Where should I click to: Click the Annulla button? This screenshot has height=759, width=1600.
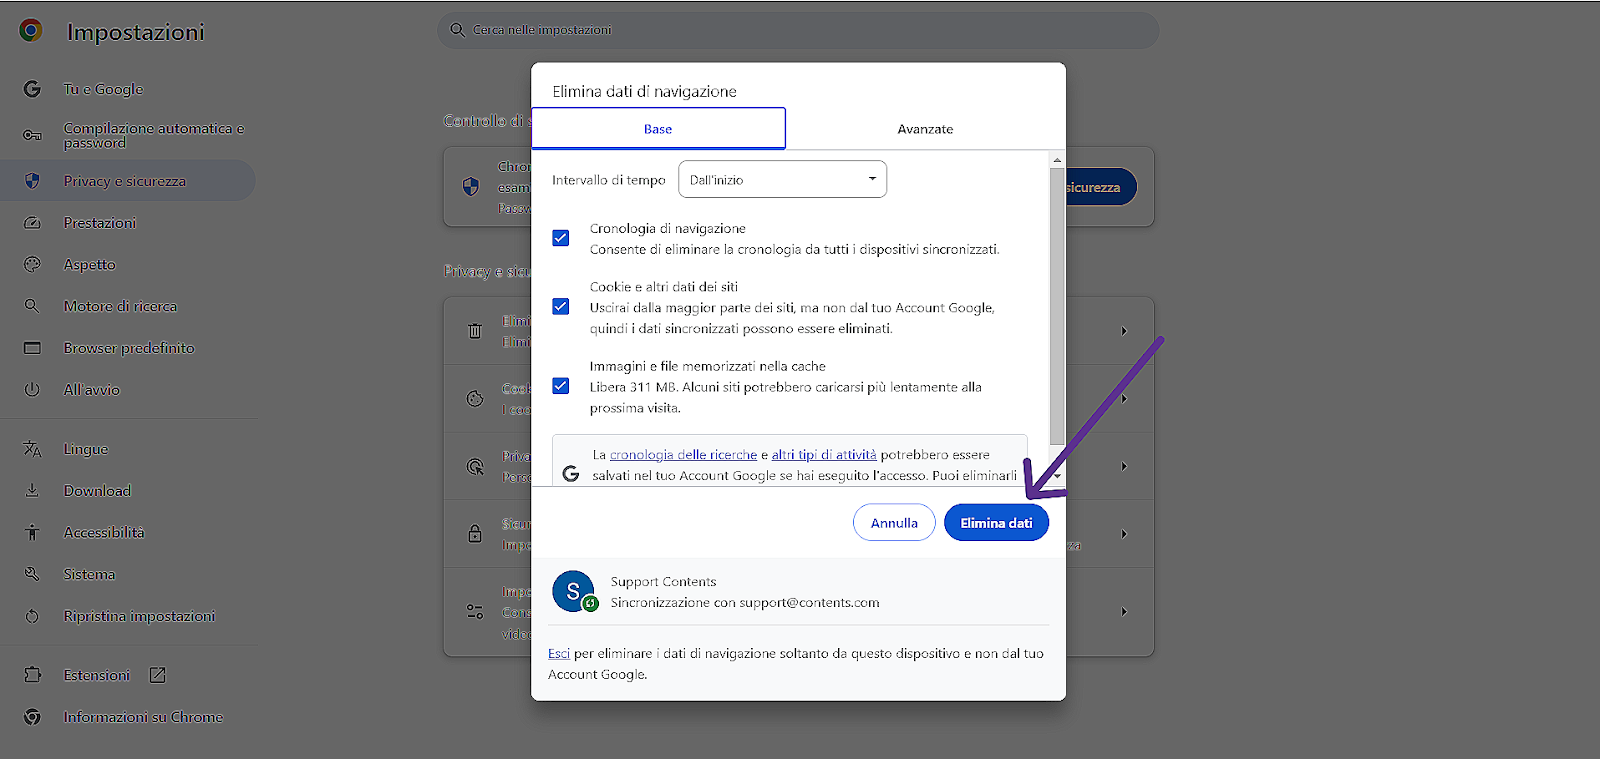pos(894,523)
